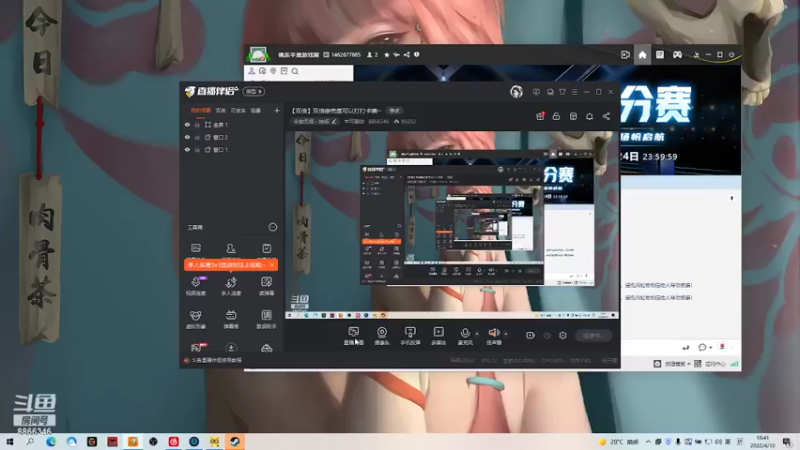Switch to second scene tab

click(220, 110)
